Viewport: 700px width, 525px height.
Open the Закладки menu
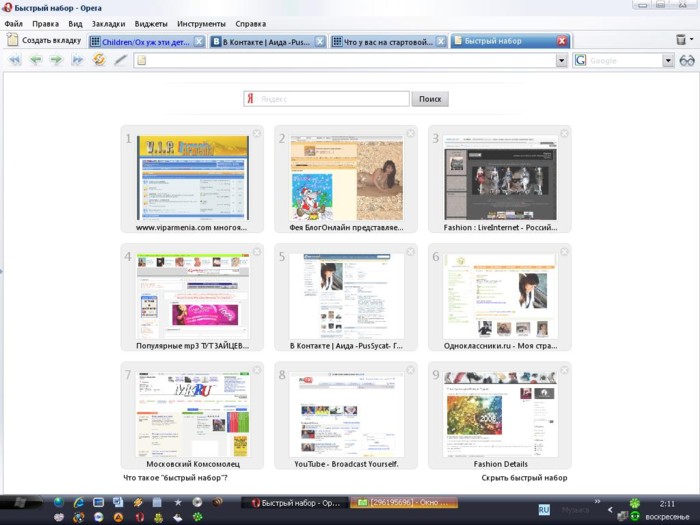point(108,23)
